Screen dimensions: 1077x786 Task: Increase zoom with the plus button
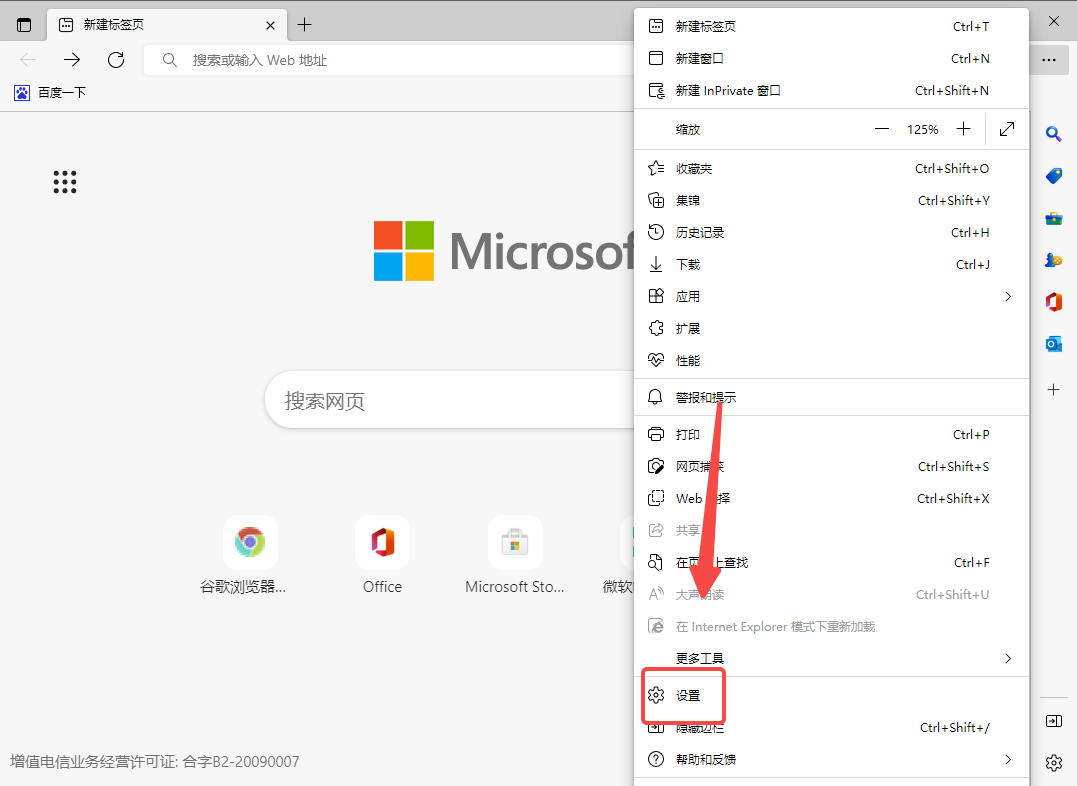964,129
